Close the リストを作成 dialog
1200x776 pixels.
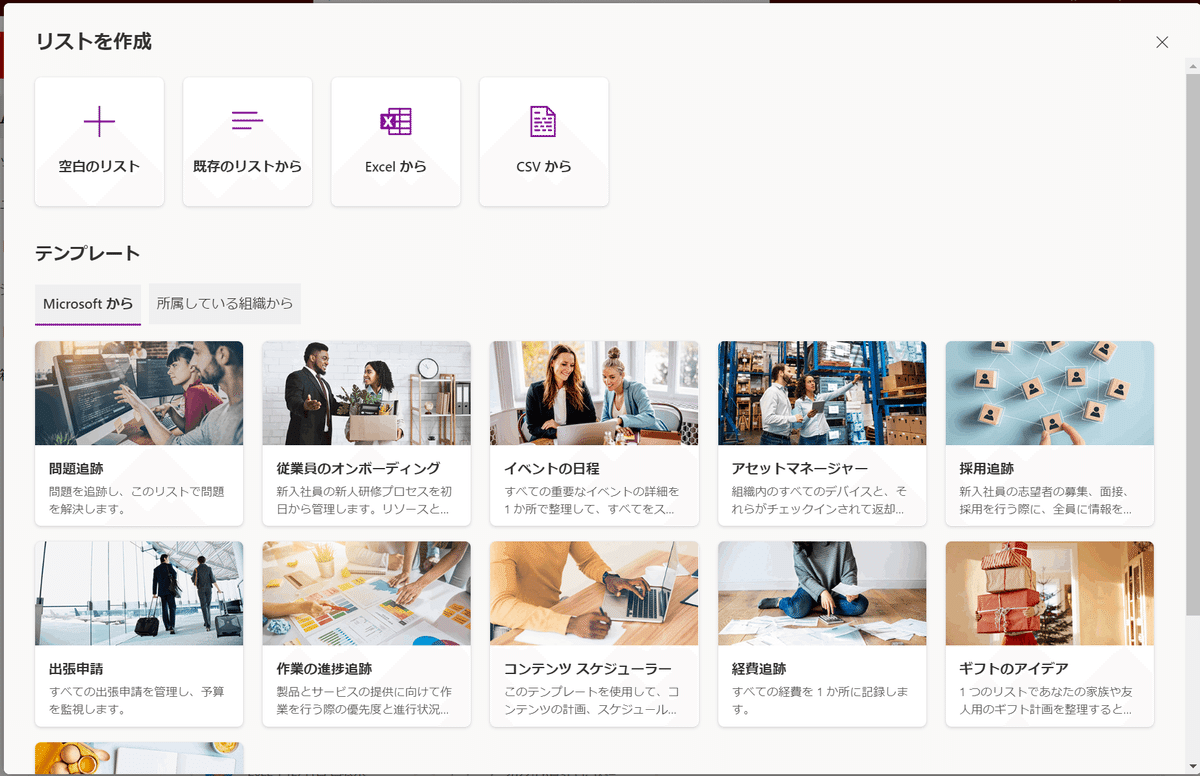pos(1162,42)
